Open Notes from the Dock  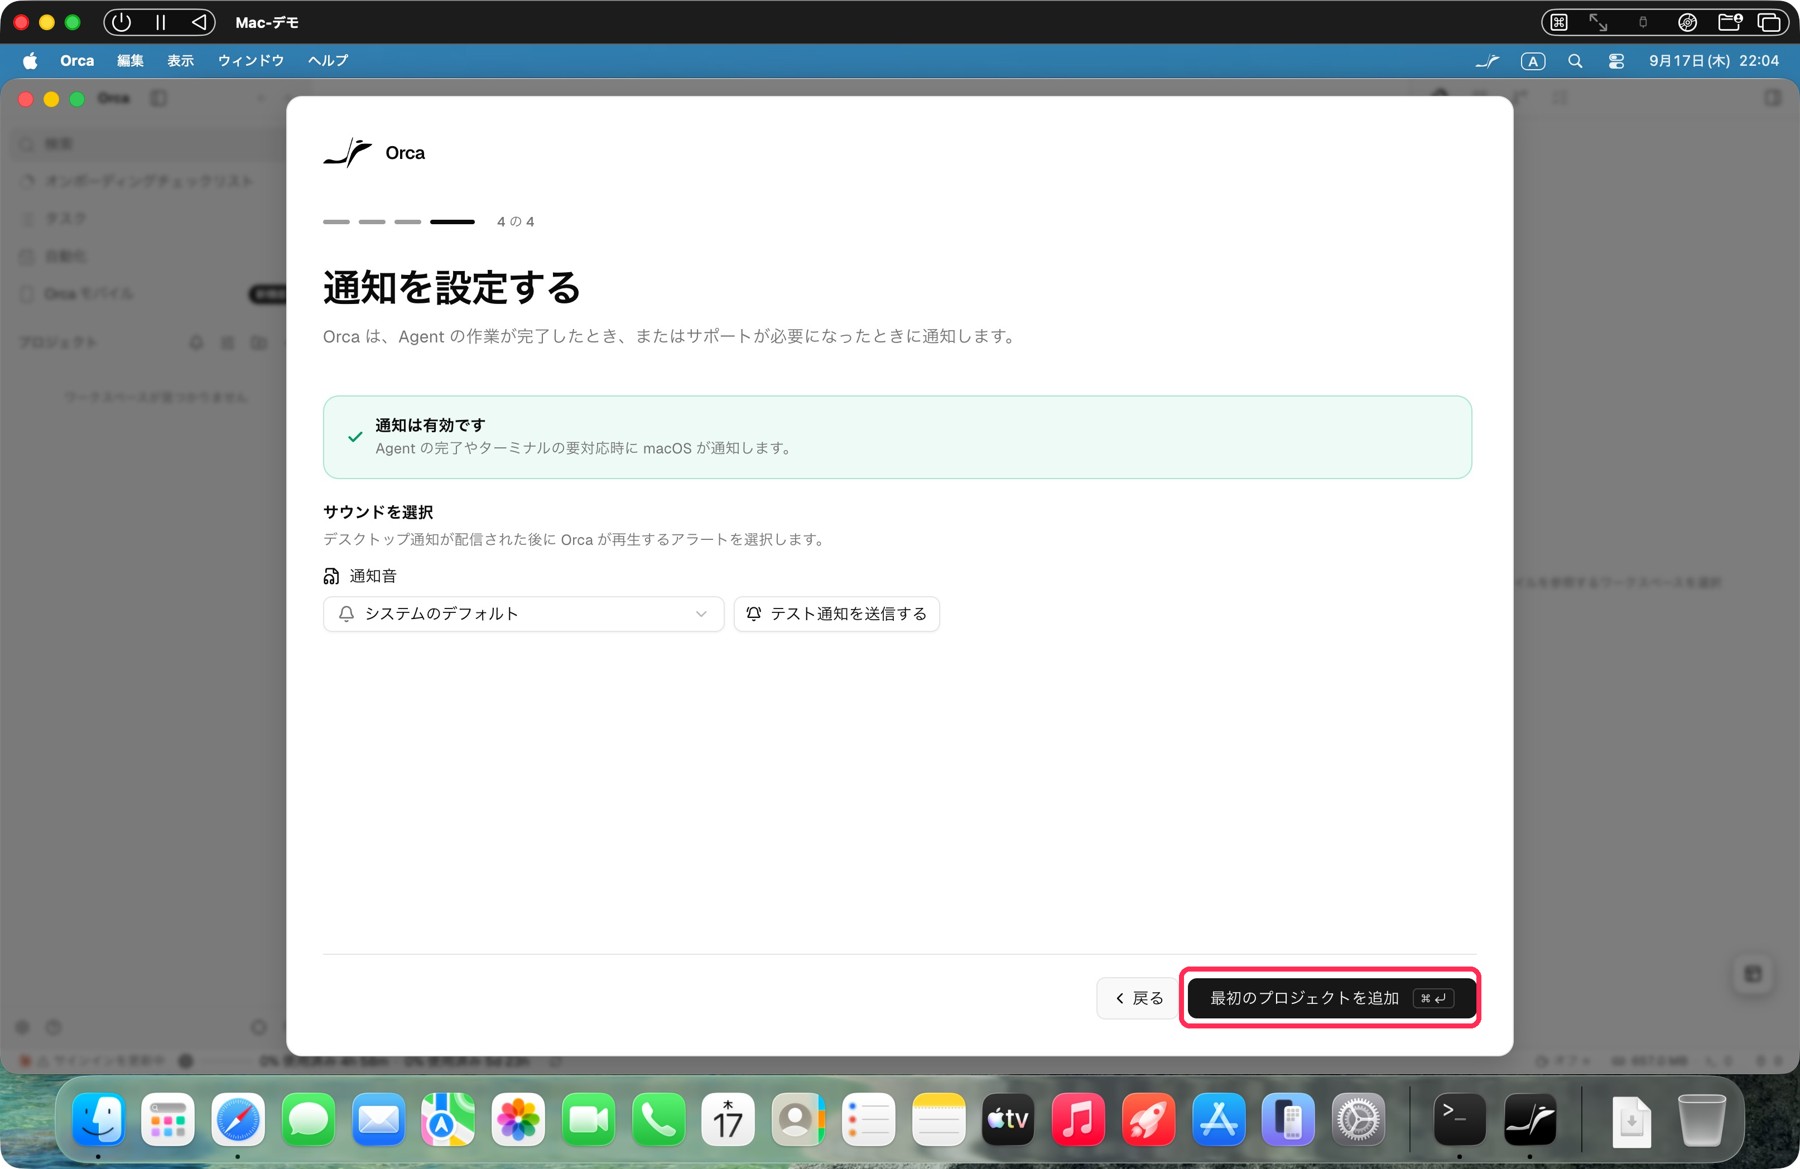point(938,1120)
